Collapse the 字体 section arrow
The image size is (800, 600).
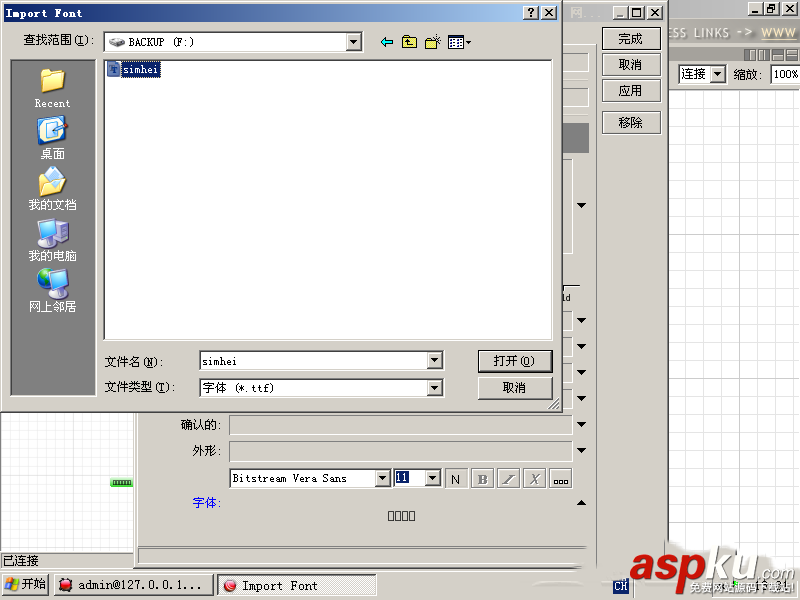[582, 503]
